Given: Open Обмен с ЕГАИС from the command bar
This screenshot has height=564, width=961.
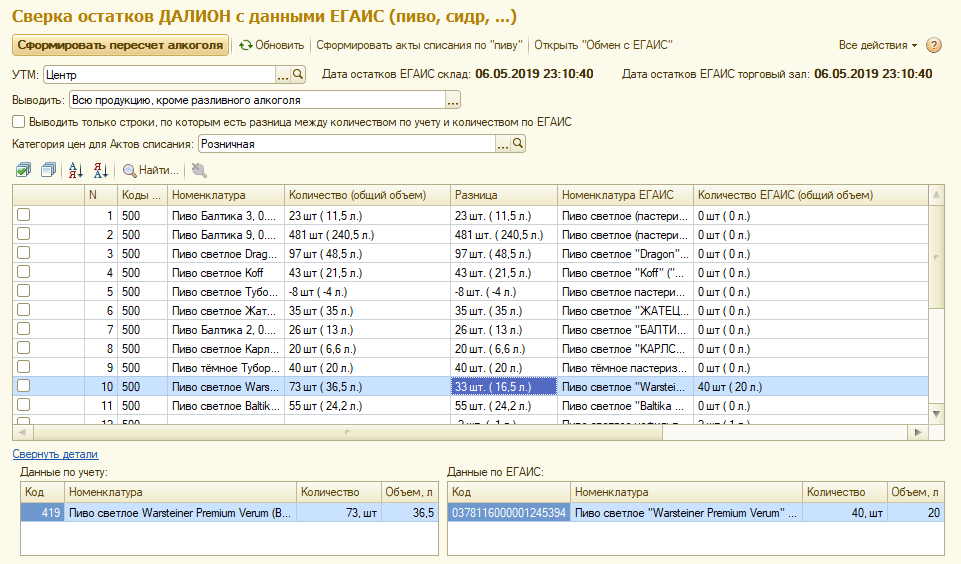Looking at the screenshot, I should pos(602,45).
